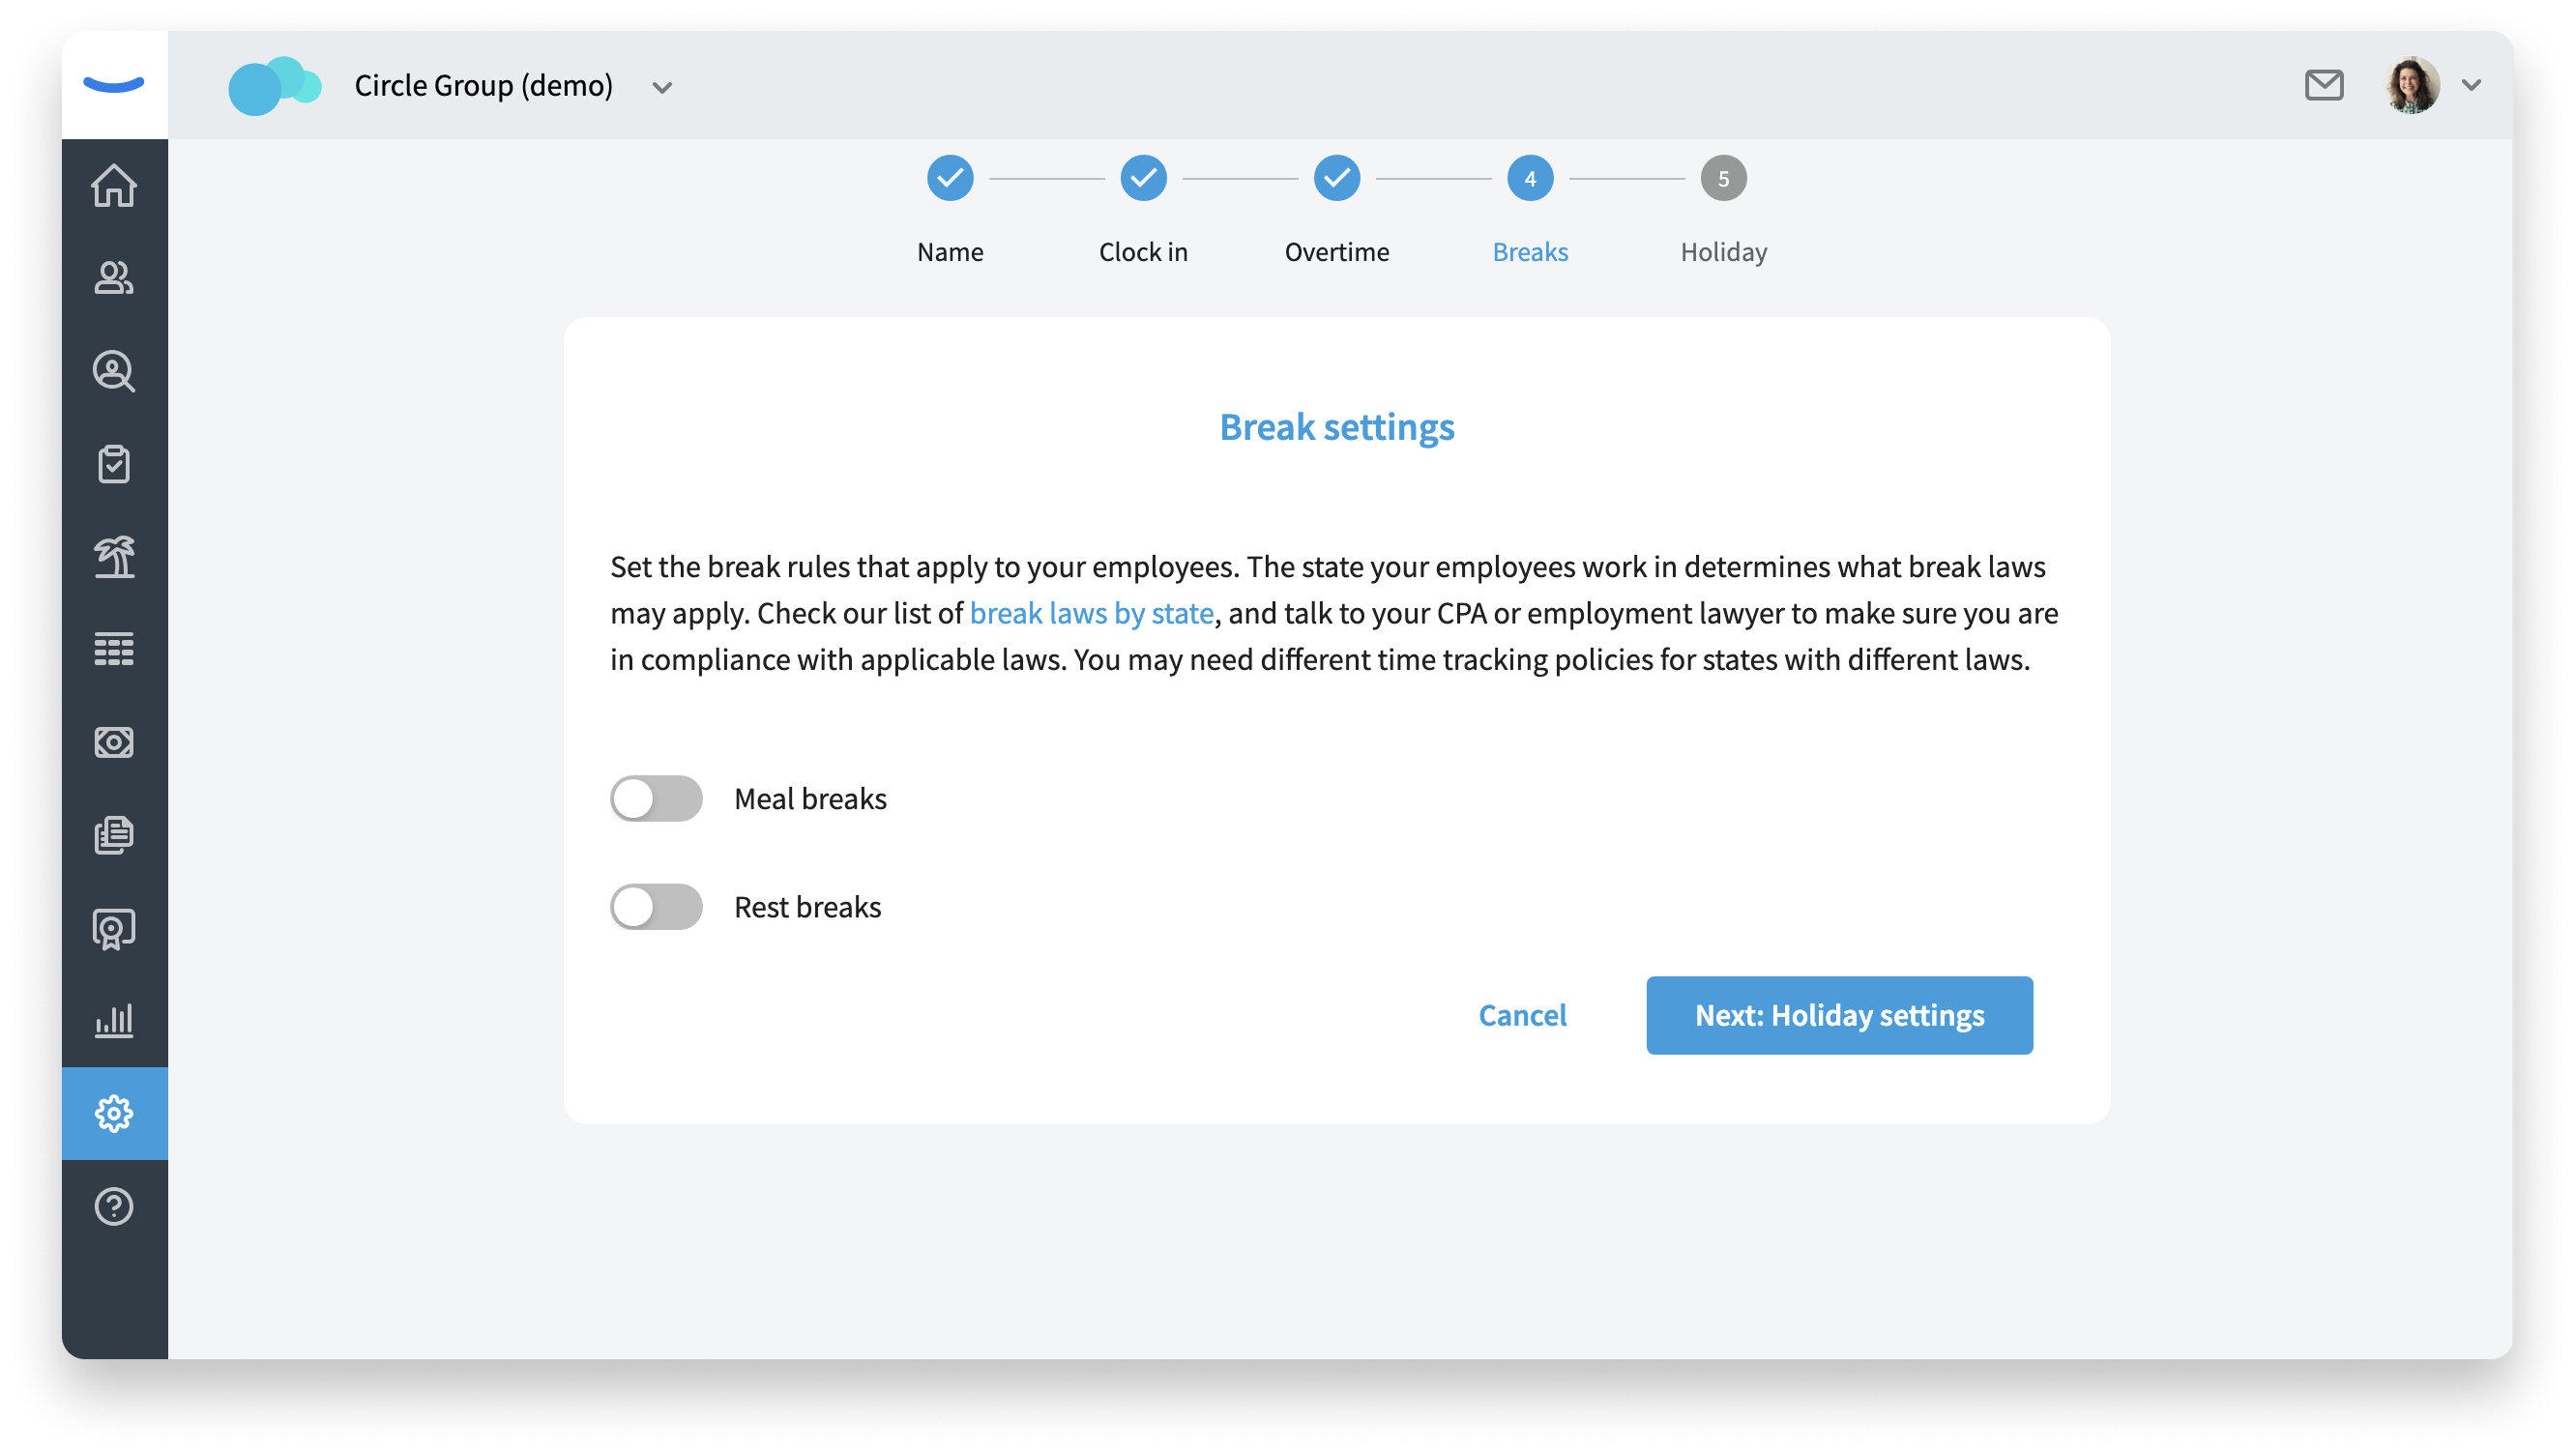The image size is (2576, 1452).
Task: Select the Breaks step label
Action: [x=1530, y=252]
